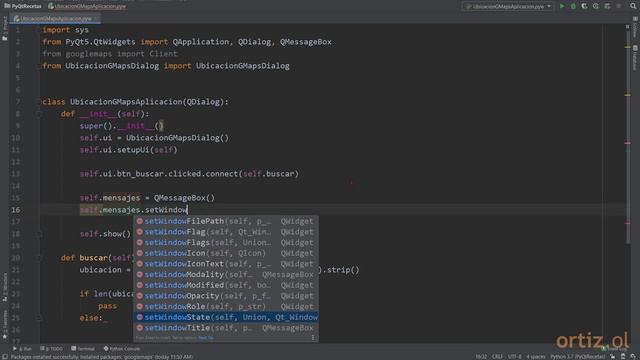The height and width of the screenshot is (360, 640).
Task: Click the Python 3.7 interpreter status entry
Action: 577,357
